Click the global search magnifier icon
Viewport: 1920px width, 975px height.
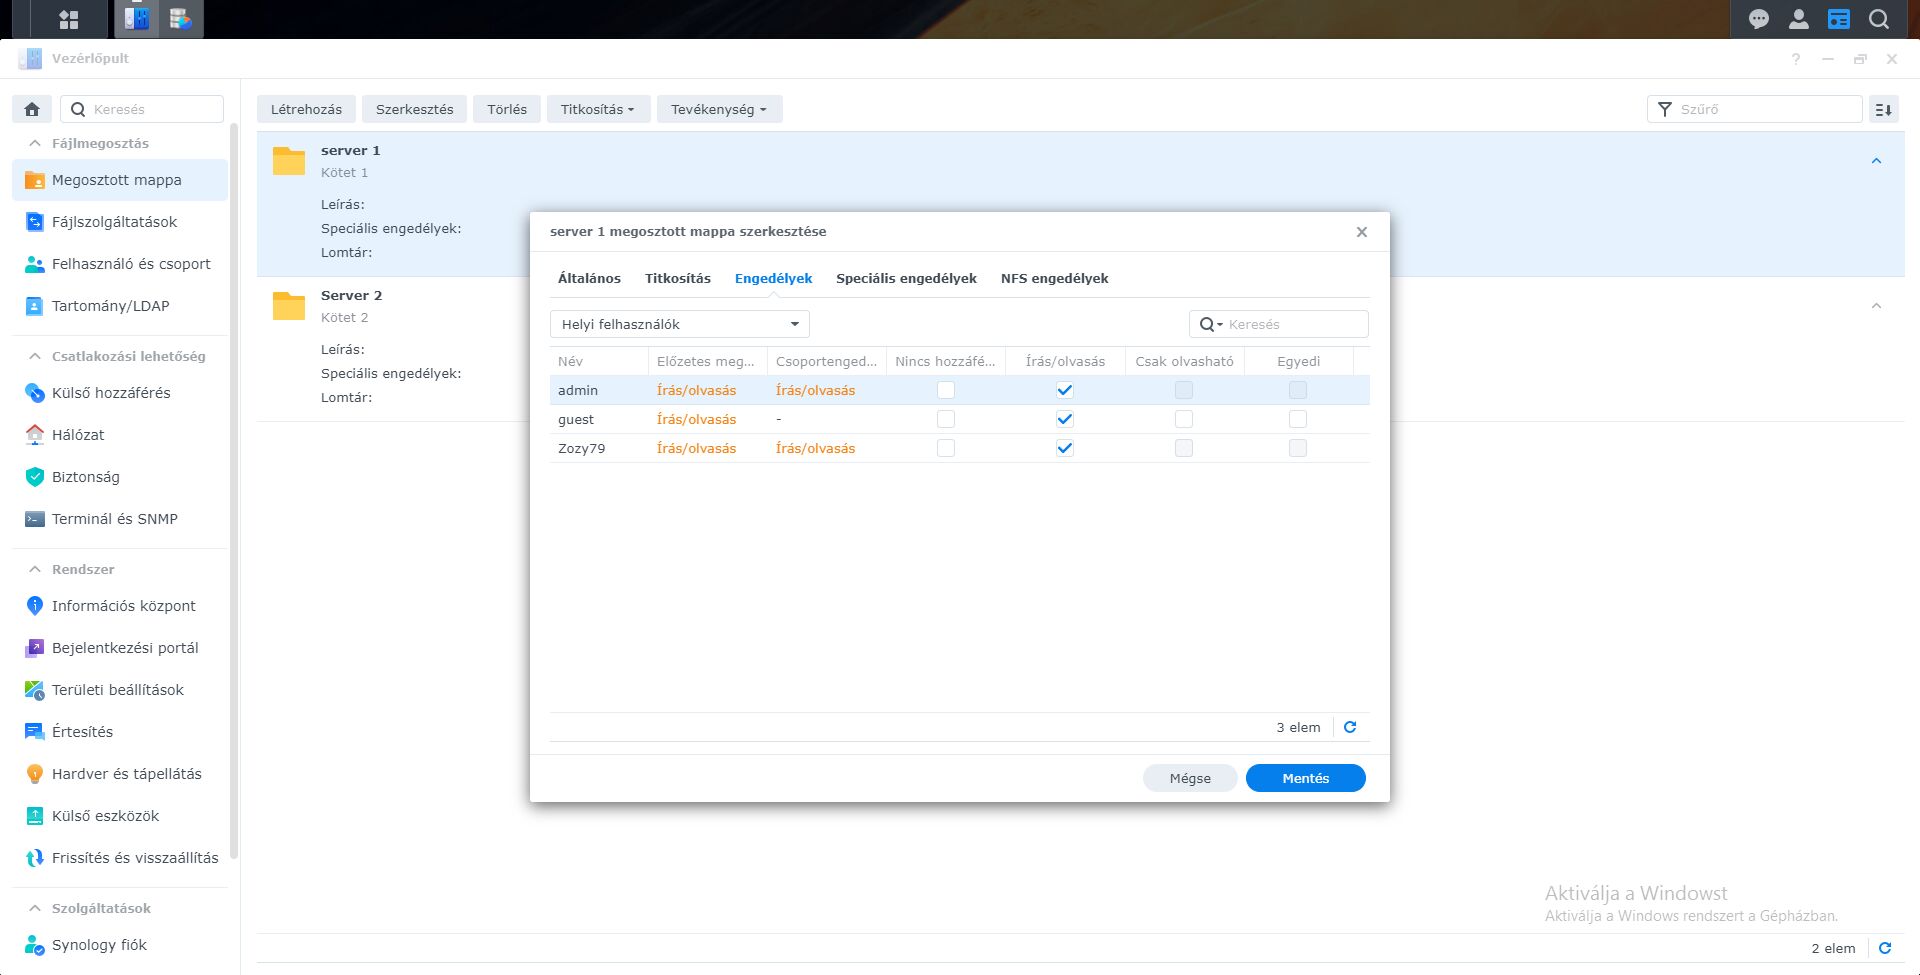click(1879, 19)
